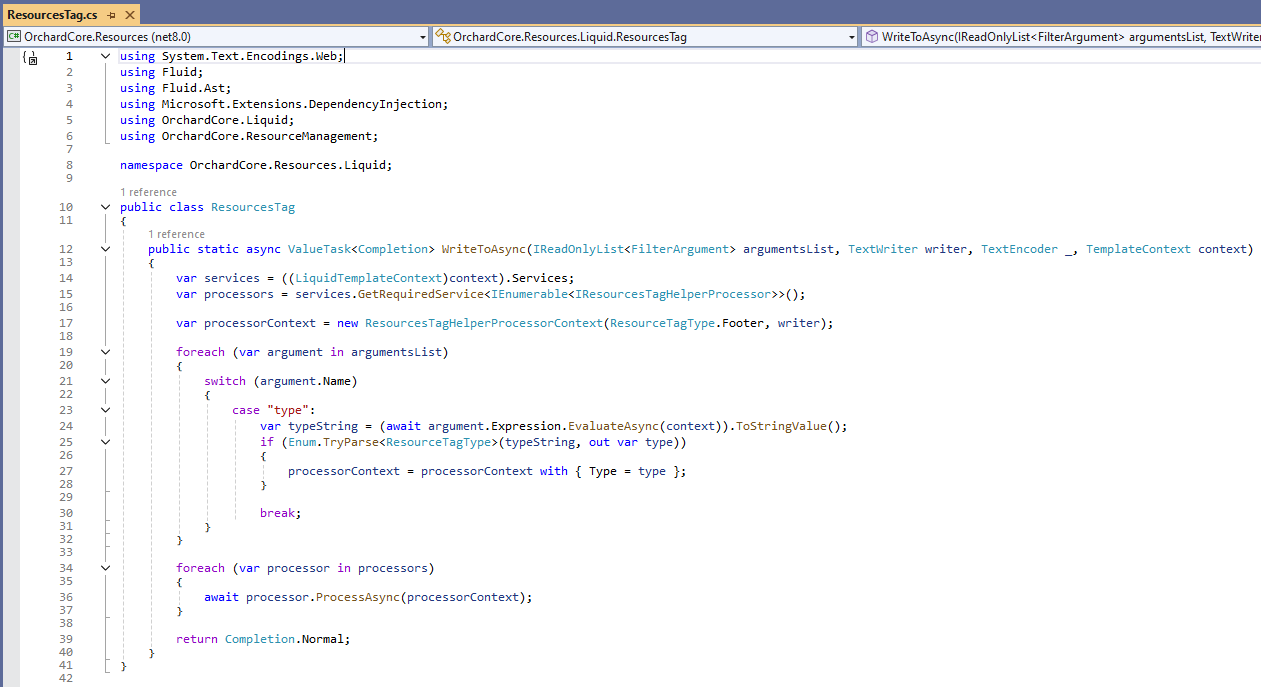Click the 'static' keyword on line 12
The height and width of the screenshot is (687, 1261).
(218, 249)
